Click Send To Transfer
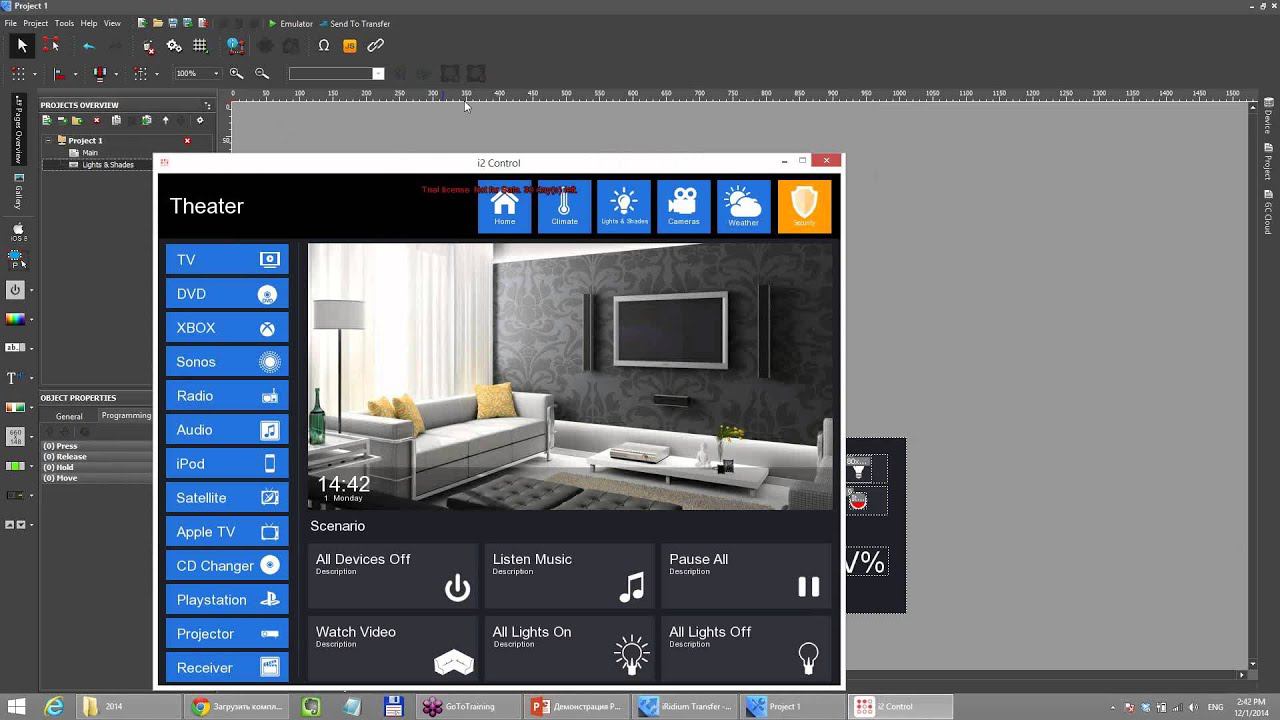 click(x=354, y=23)
